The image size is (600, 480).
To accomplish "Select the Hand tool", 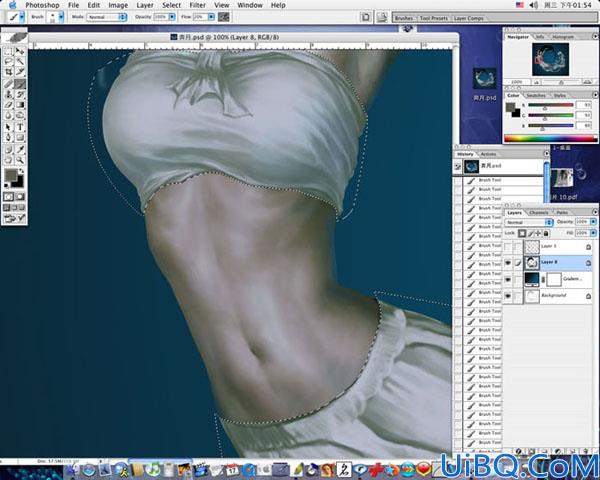I will pos(8,160).
